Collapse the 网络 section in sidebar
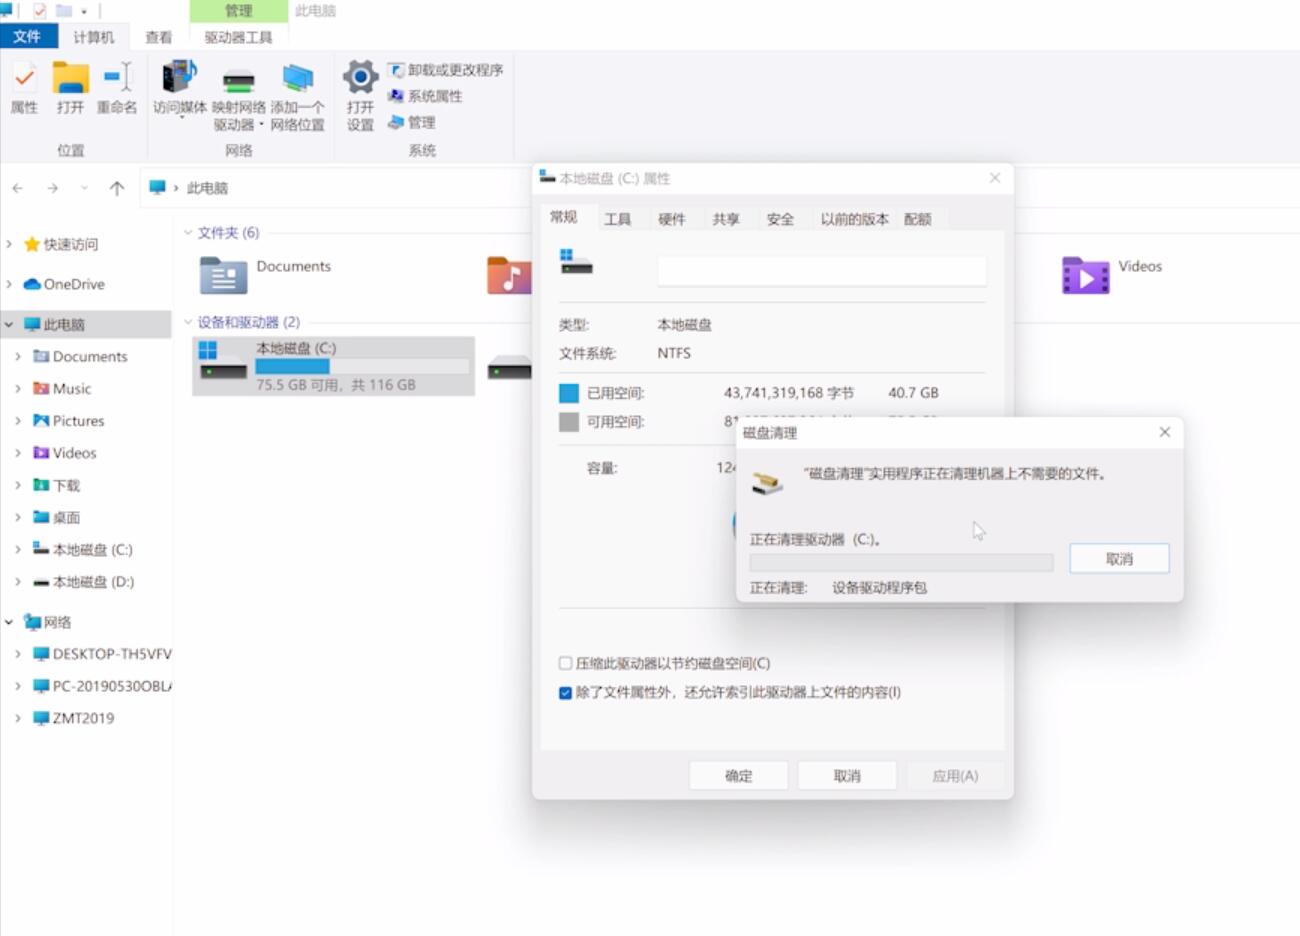Viewport: 1300px width, 936px height. point(10,621)
